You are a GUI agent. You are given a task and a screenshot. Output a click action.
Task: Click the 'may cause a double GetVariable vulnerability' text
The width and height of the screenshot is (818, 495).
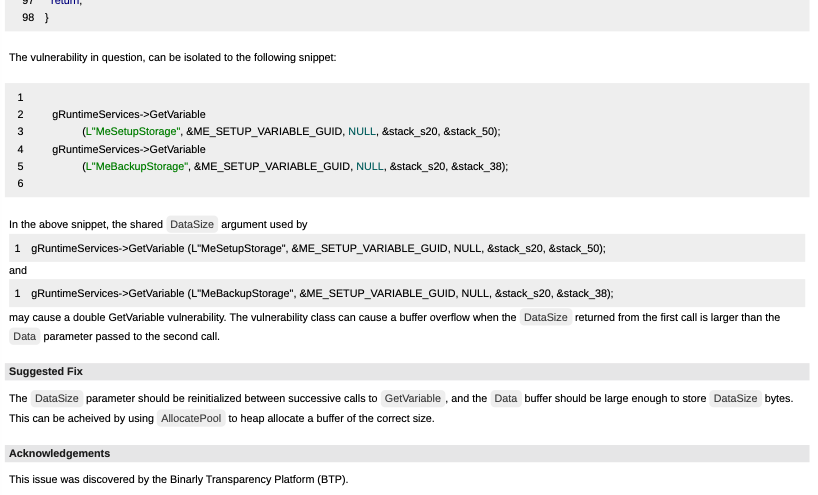tap(118, 317)
